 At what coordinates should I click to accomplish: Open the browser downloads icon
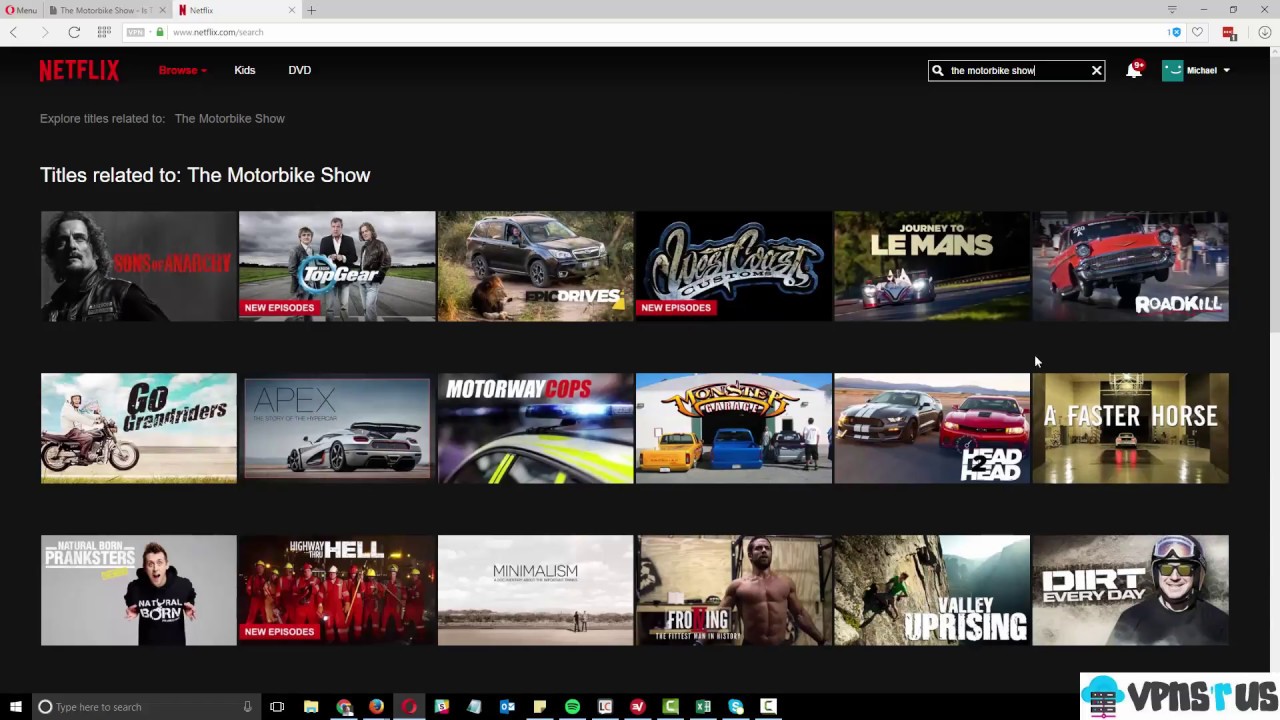coord(1264,32)
